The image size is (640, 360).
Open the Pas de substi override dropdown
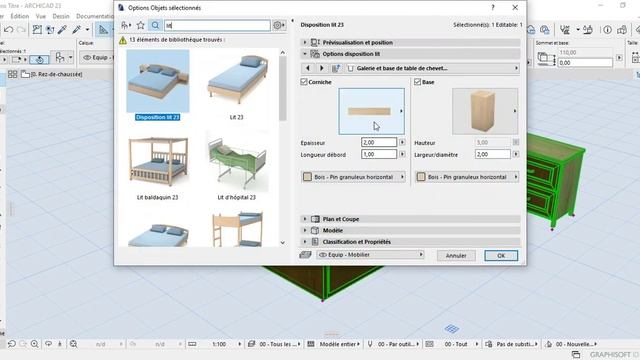click(512, 344)
